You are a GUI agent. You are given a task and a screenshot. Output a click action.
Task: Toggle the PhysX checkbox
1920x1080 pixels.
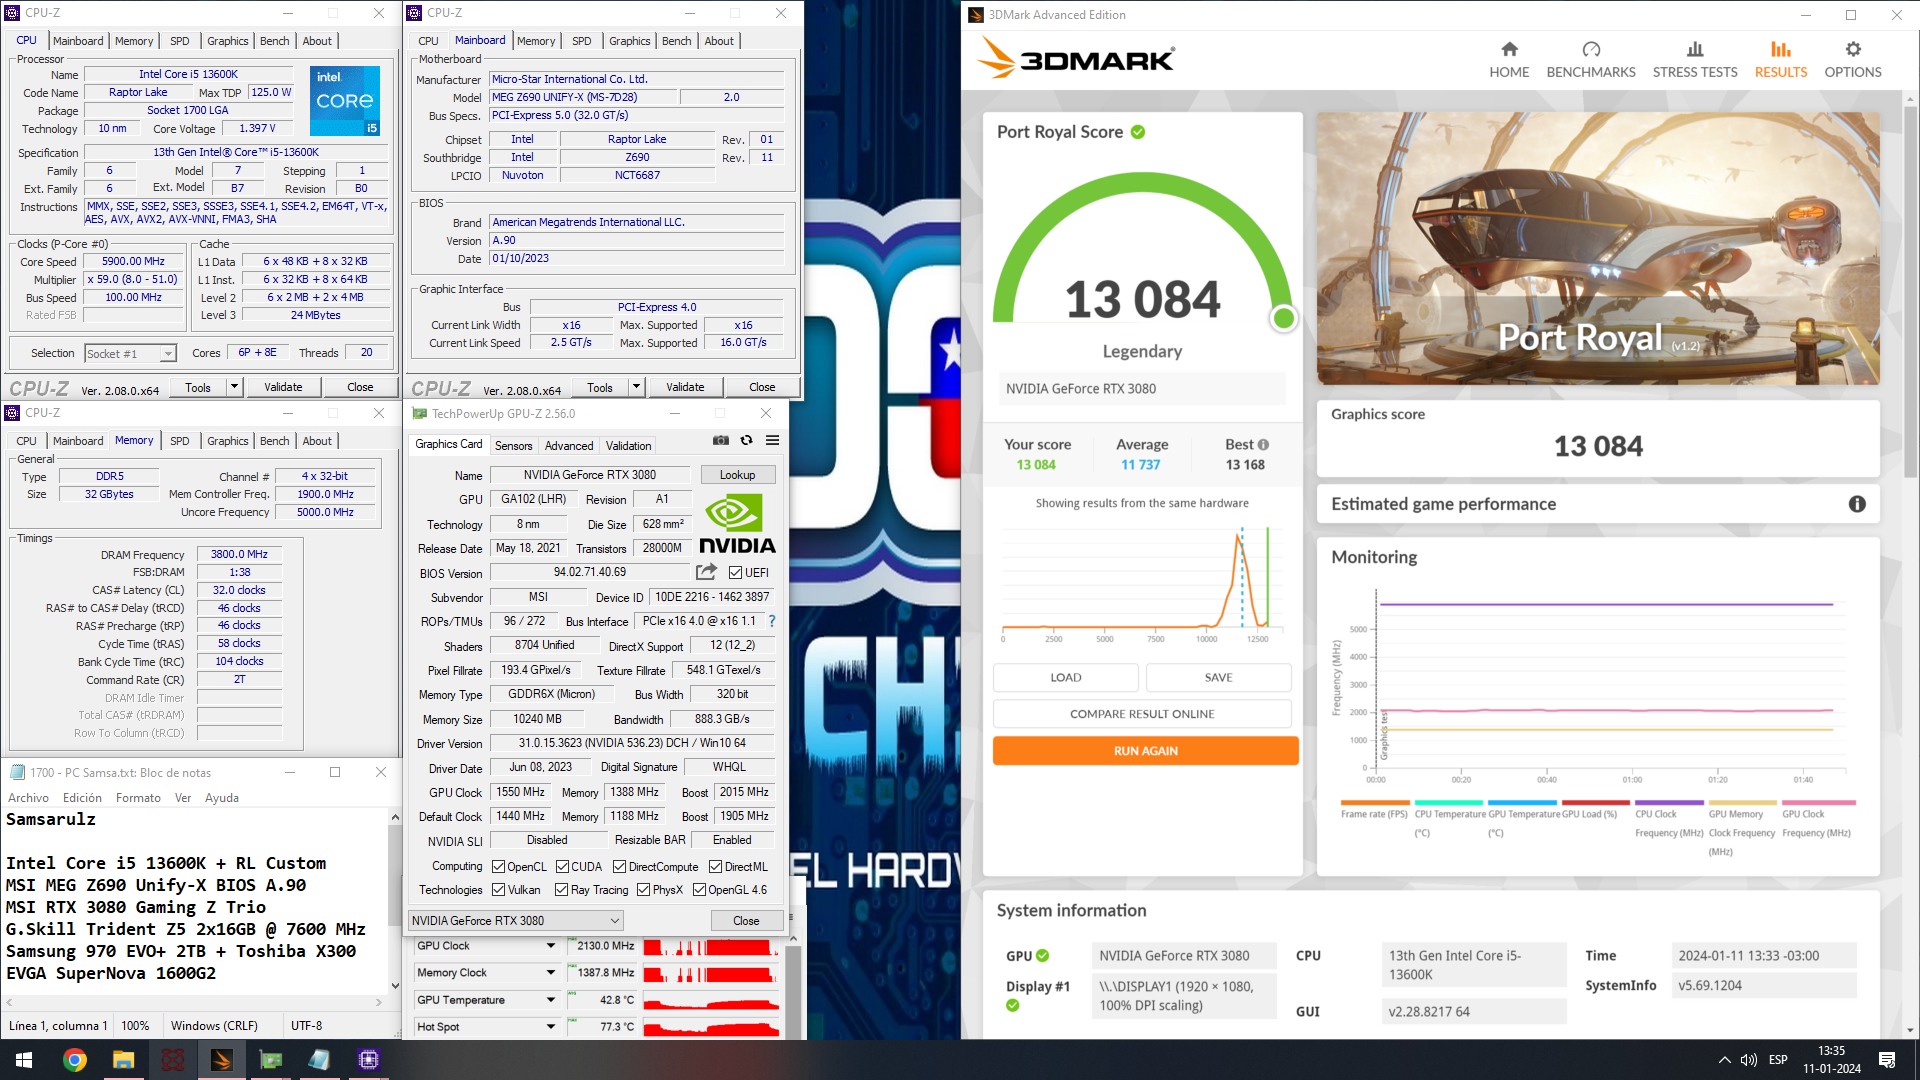click(x=643, y=890)
